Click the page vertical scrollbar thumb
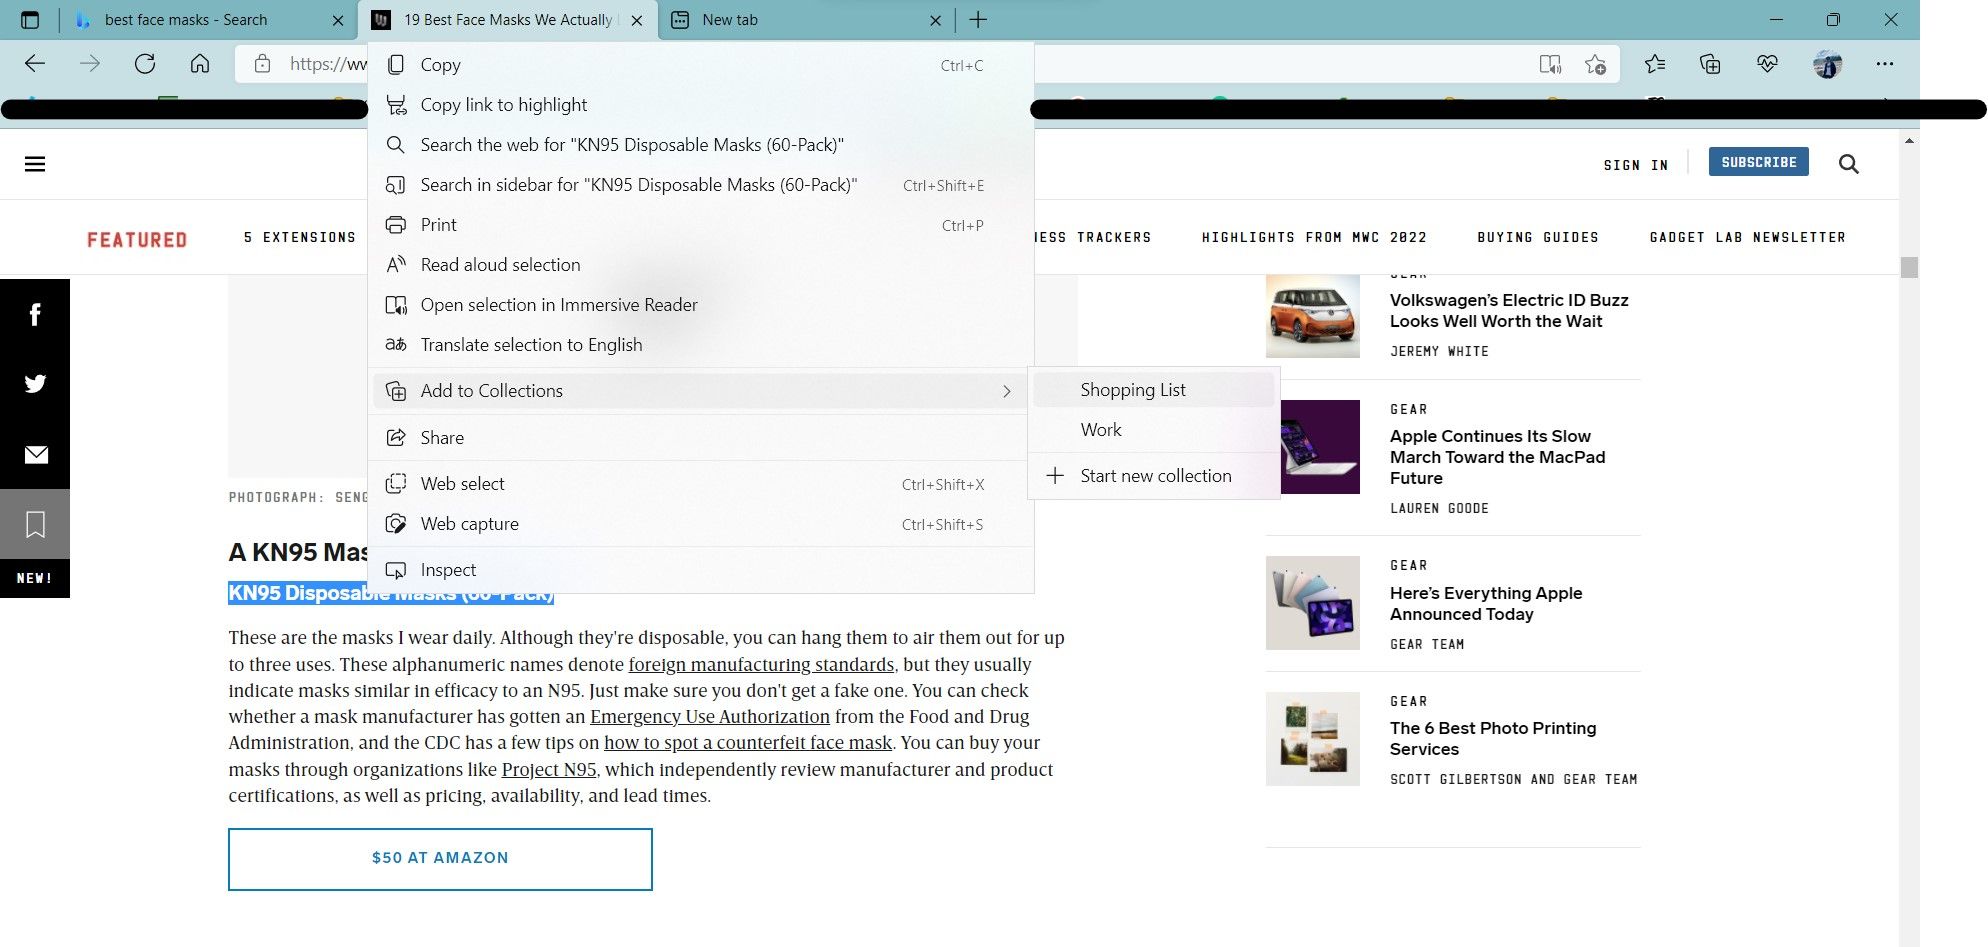 pyautogui.click(x=1909, y=267)
